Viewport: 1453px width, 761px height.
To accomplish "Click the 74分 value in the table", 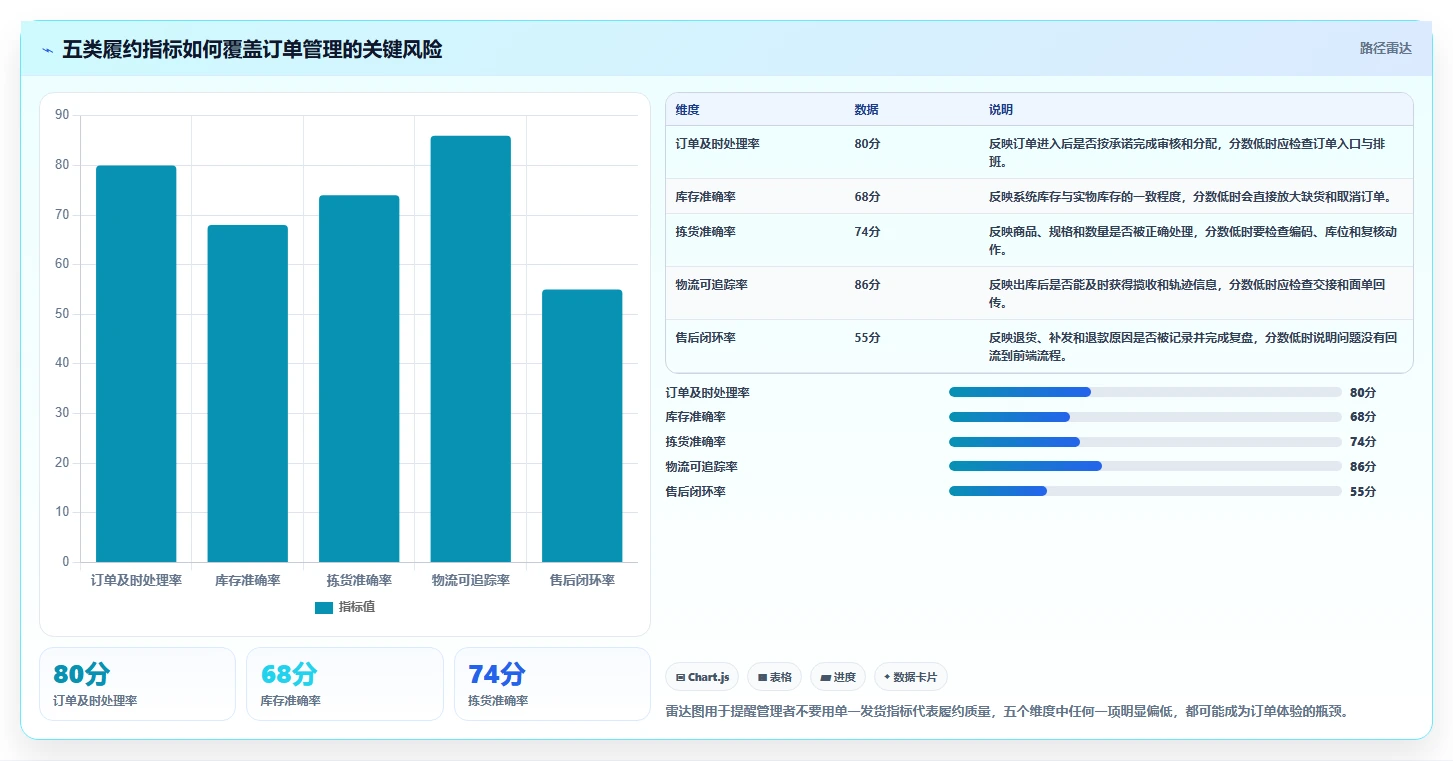I will coord(867,232).
